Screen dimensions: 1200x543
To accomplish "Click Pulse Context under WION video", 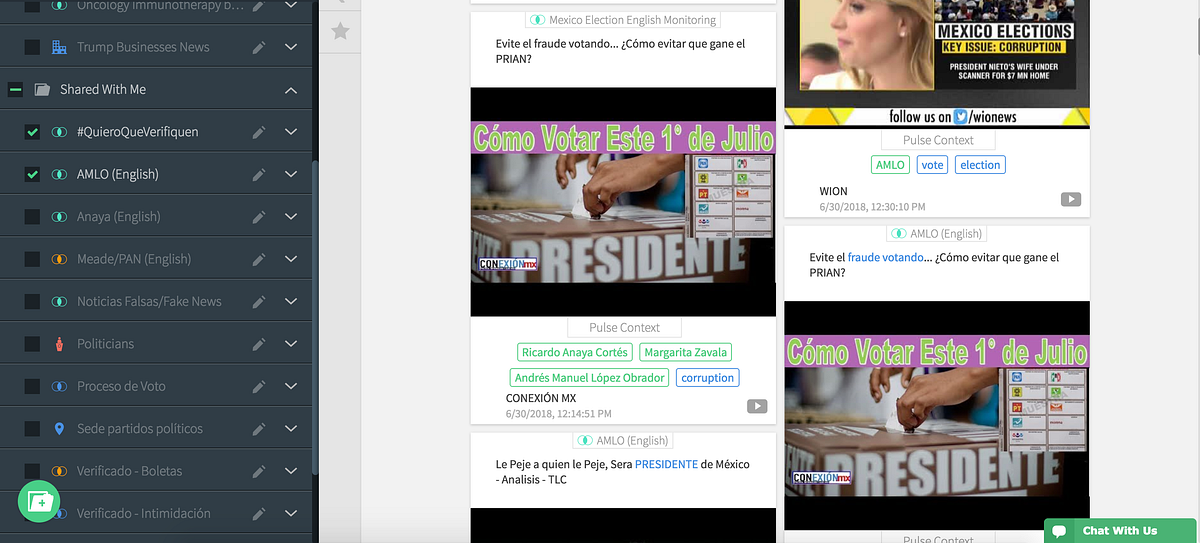I will coord(938,140).
